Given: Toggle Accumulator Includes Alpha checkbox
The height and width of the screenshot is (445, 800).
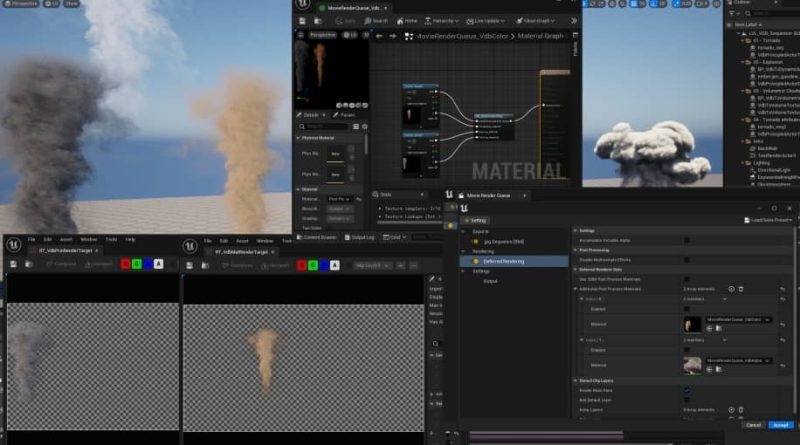Looking at the screenshot, I should pos(687,240).
